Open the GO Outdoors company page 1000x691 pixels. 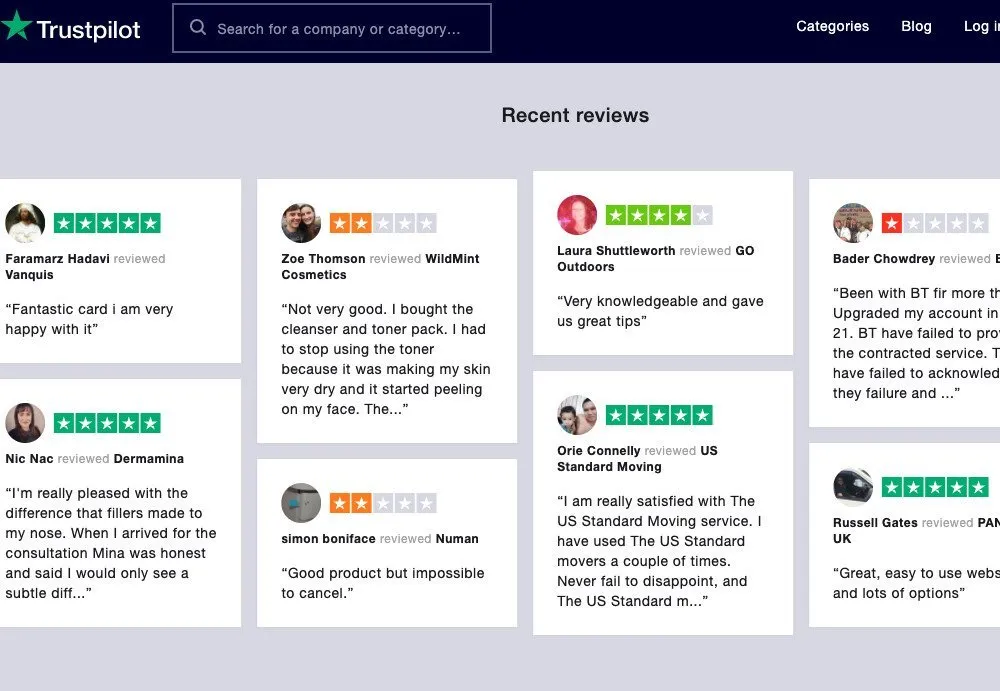746,251
